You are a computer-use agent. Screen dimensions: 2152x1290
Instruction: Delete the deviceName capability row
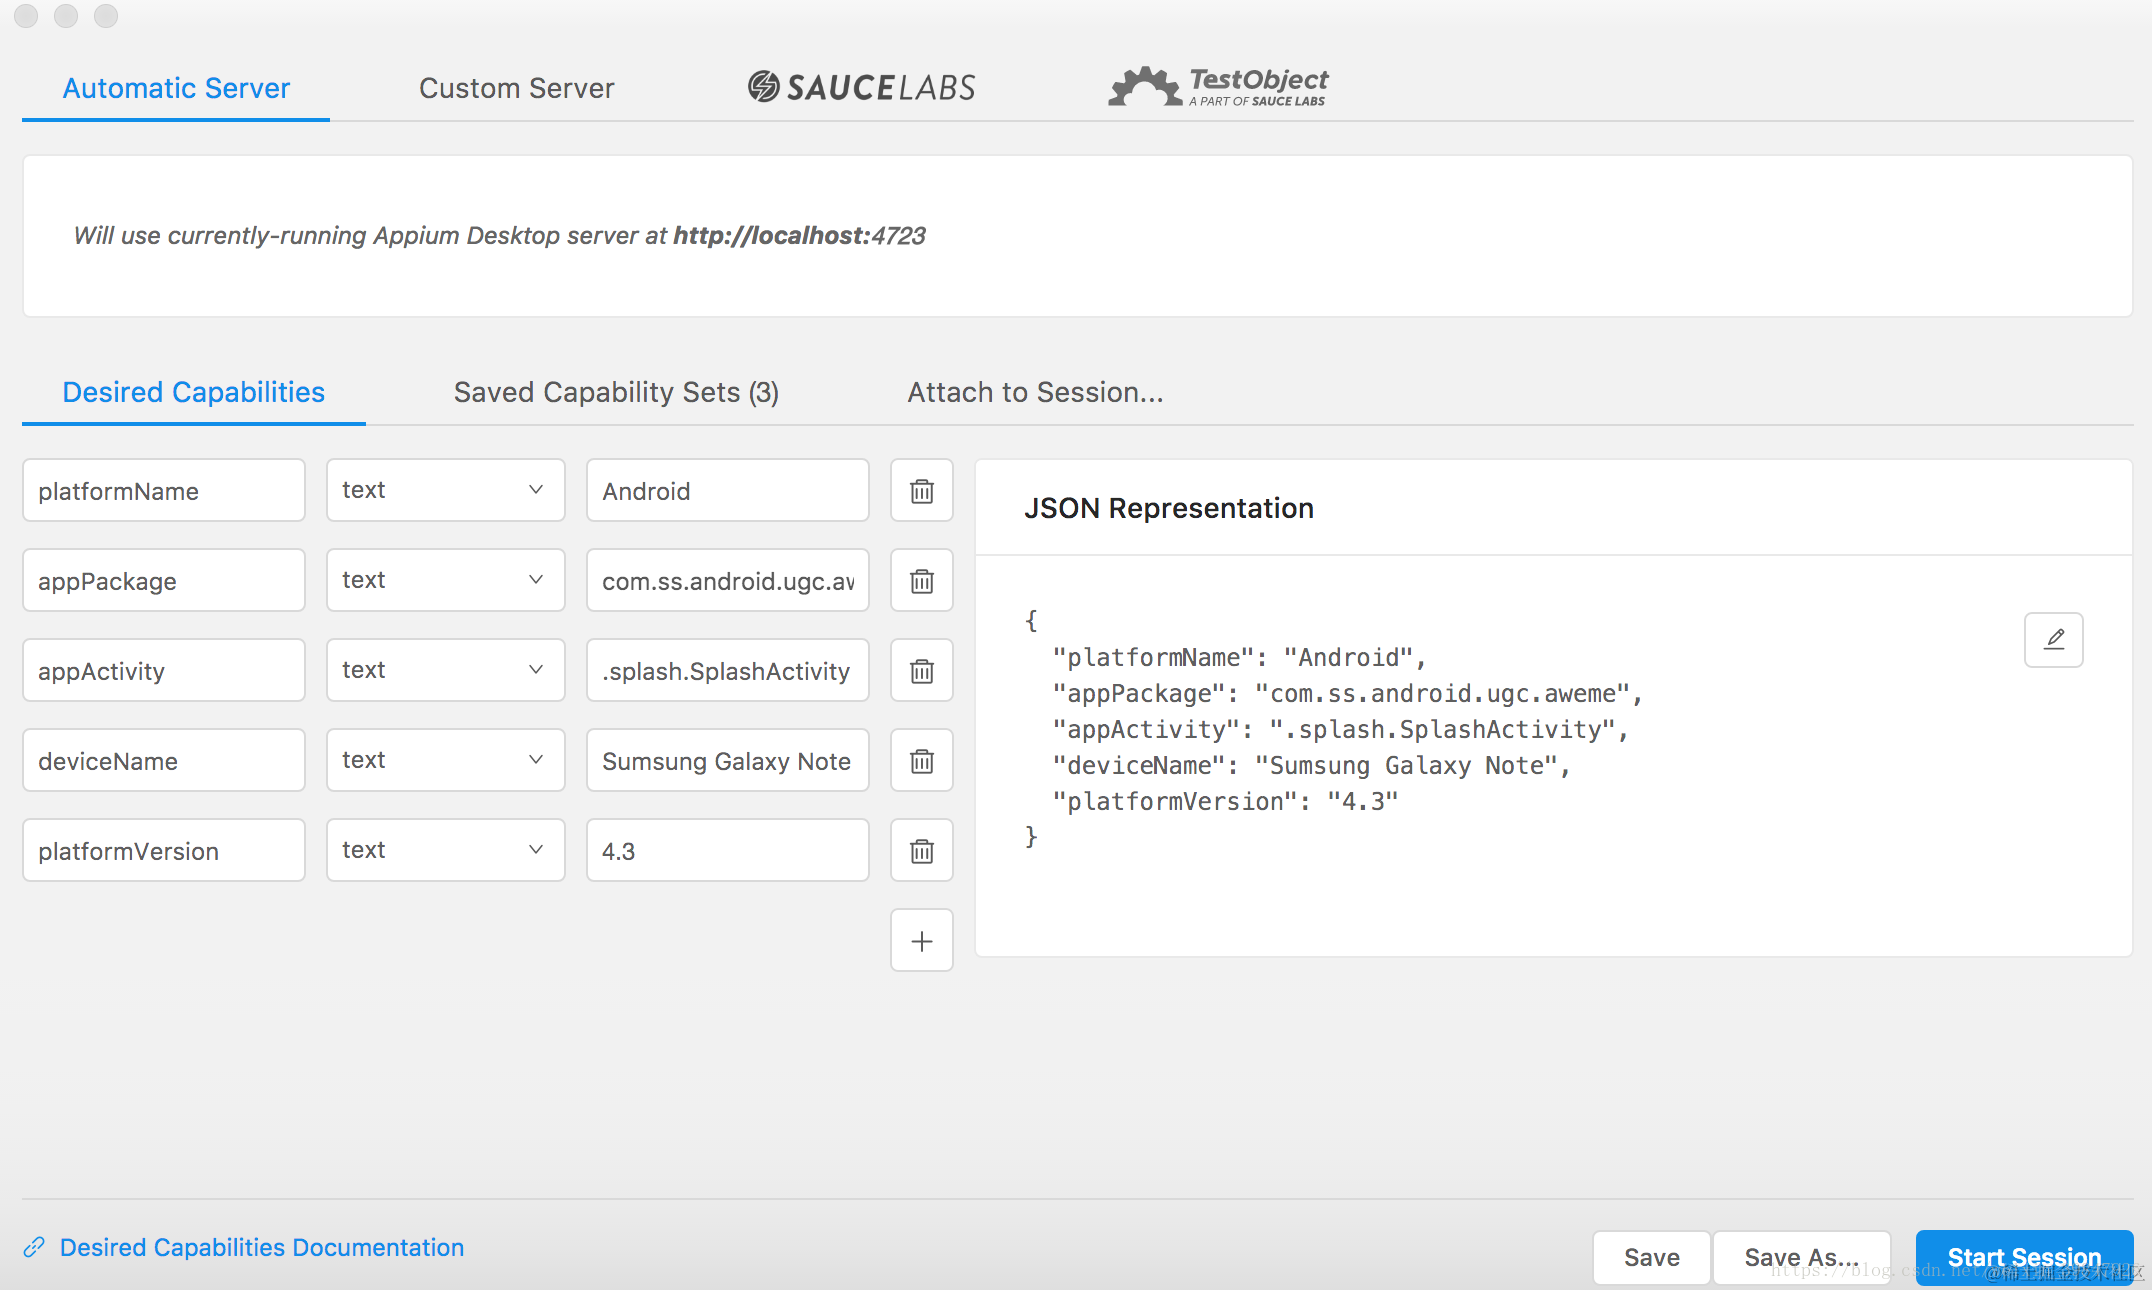point(921,761)
